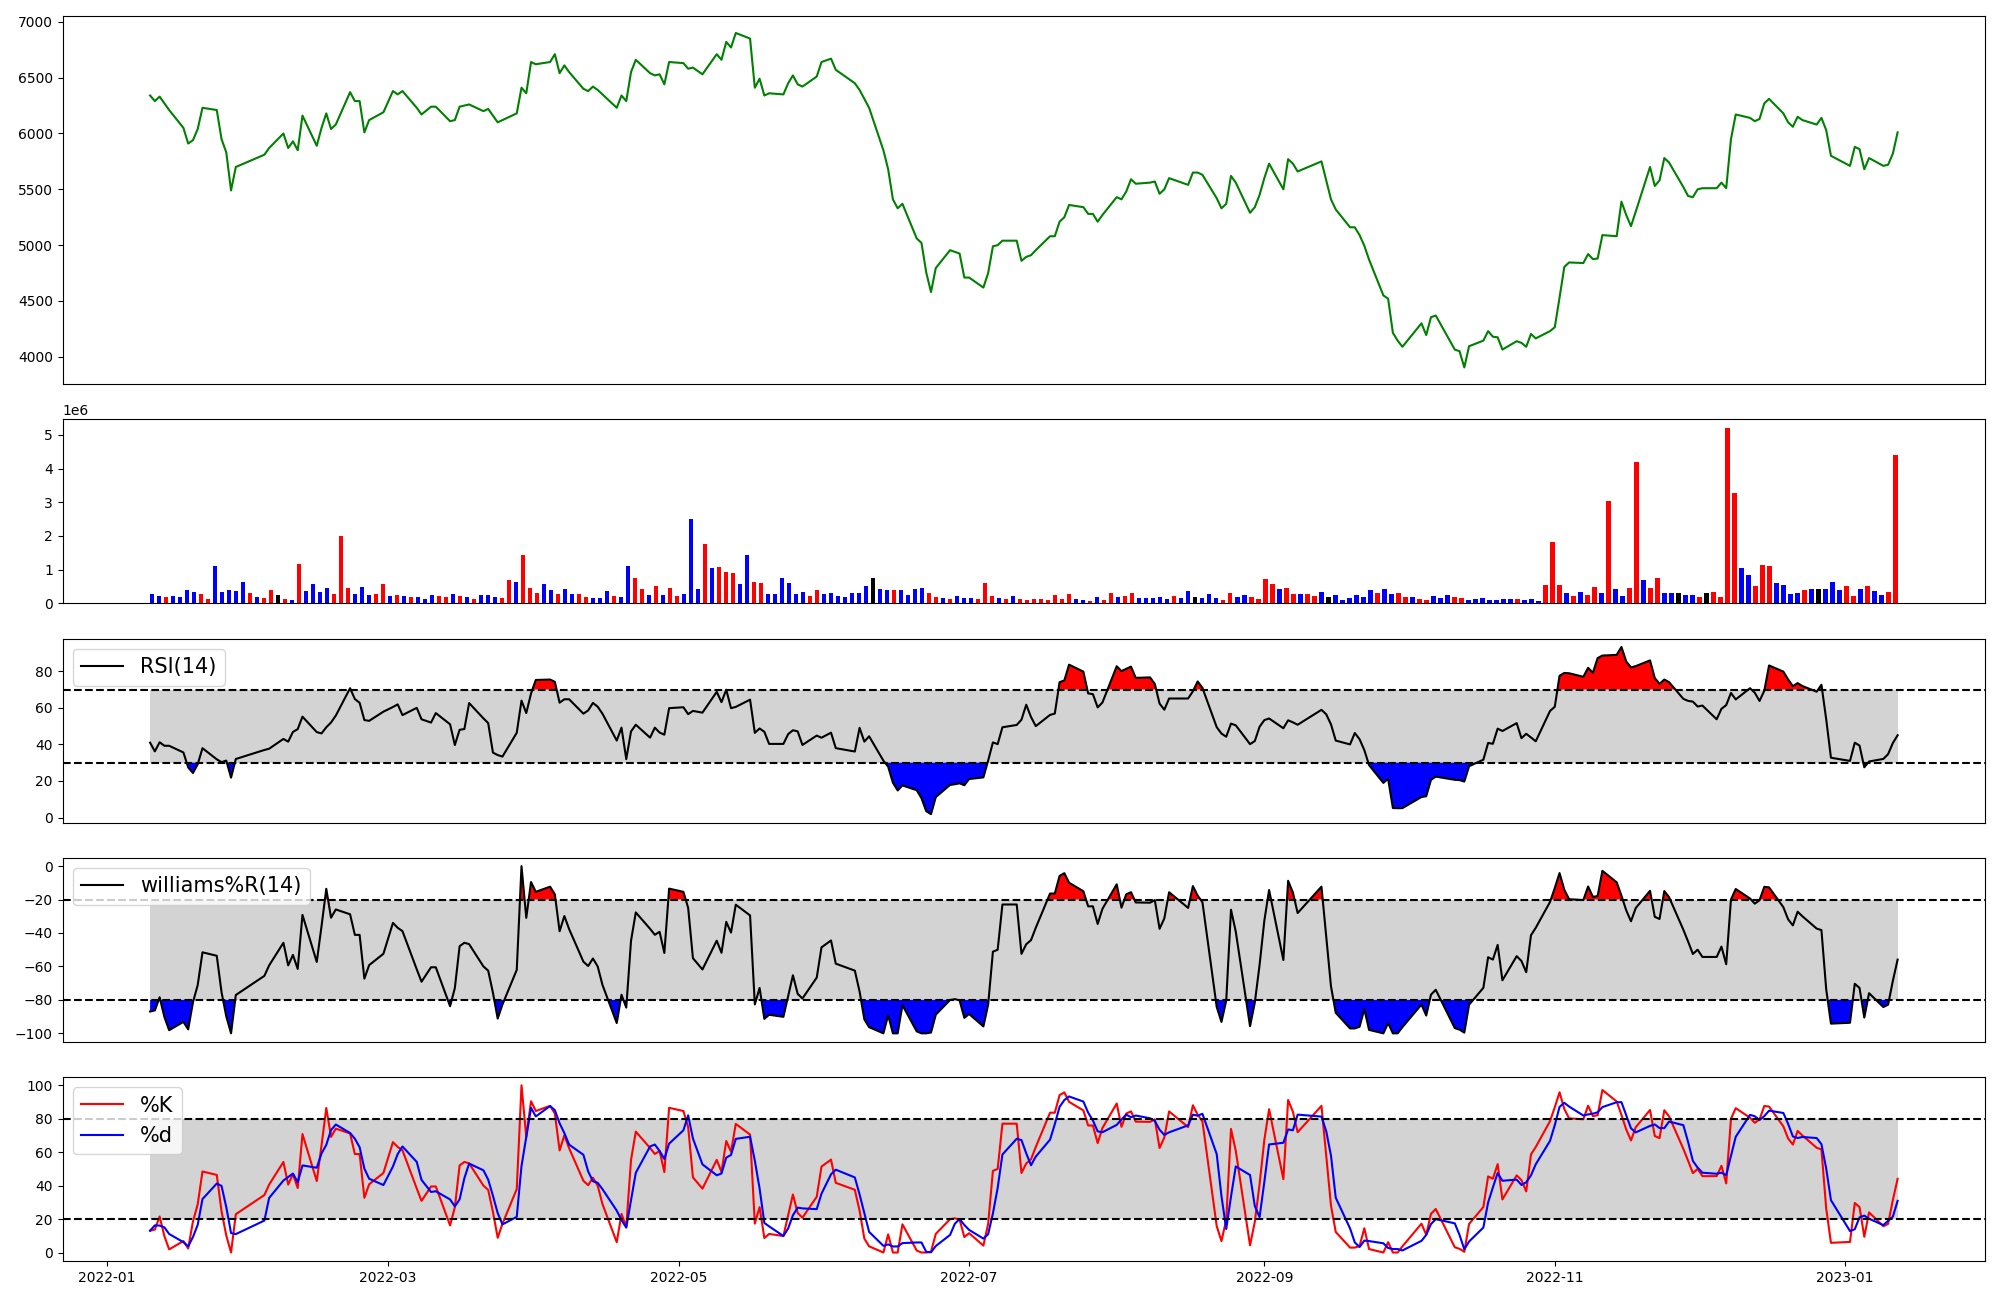Screen dimensions: 2000x1300
Task: Select the 2022-01 x-axis date label
Action: (106, 1277)
